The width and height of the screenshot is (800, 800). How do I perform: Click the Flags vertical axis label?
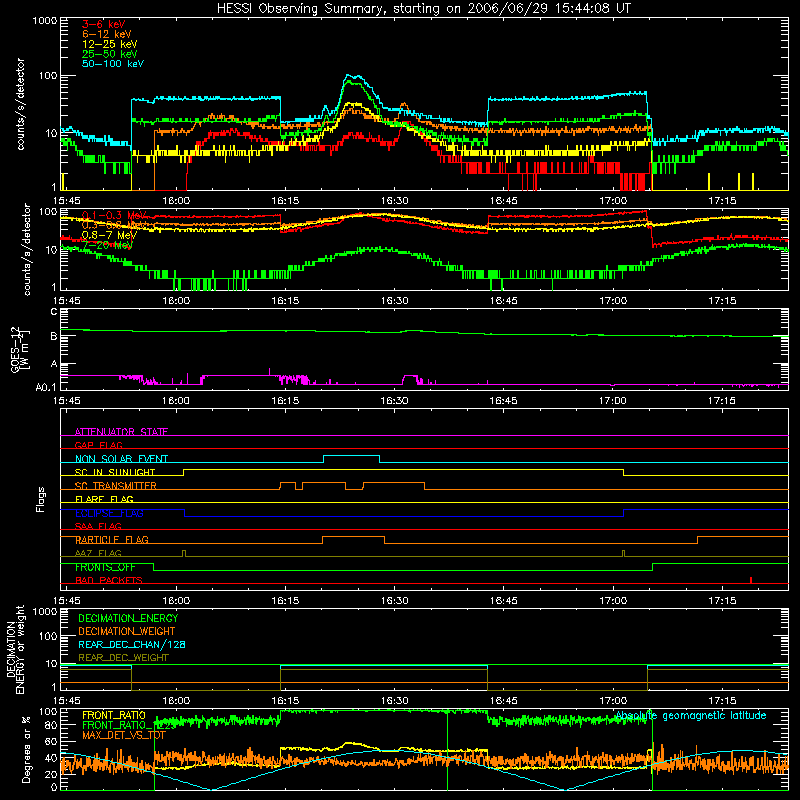(x=41, y=499)
